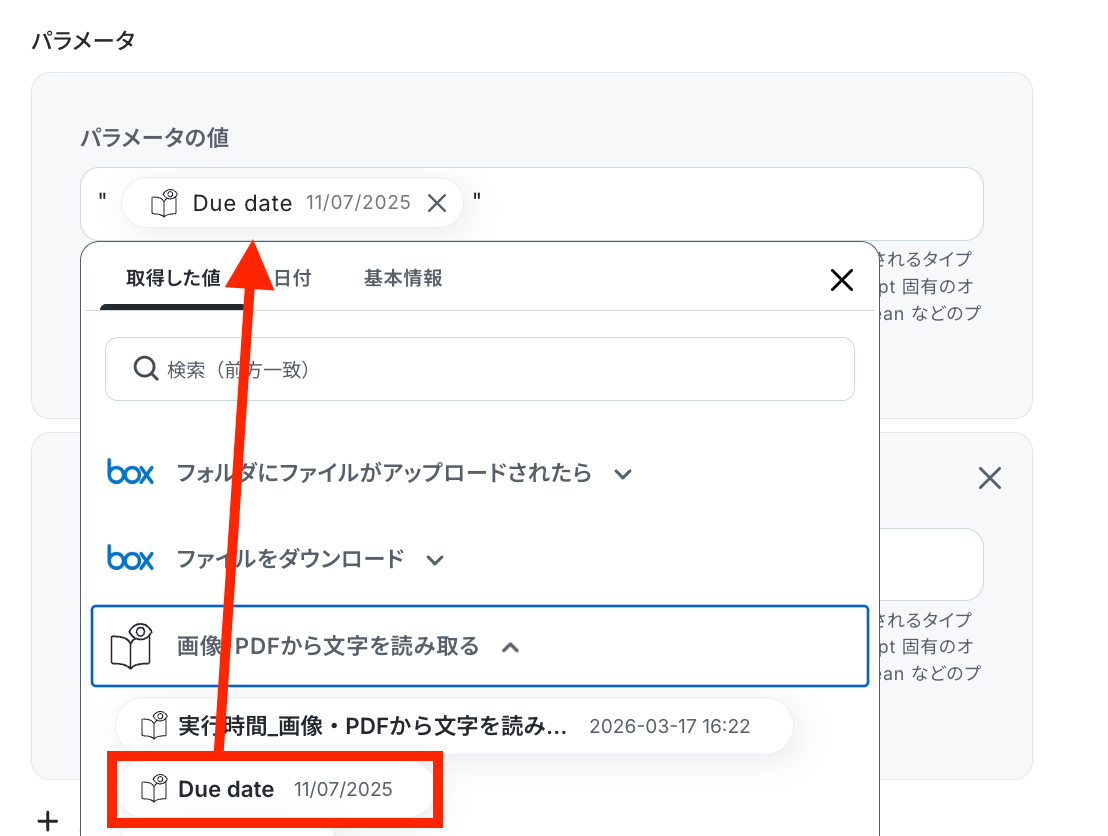1108x836 pixels.
Task: Collapse 画像・PDFから文字を読み取る chevron
Action: click(x=510, y=647)
